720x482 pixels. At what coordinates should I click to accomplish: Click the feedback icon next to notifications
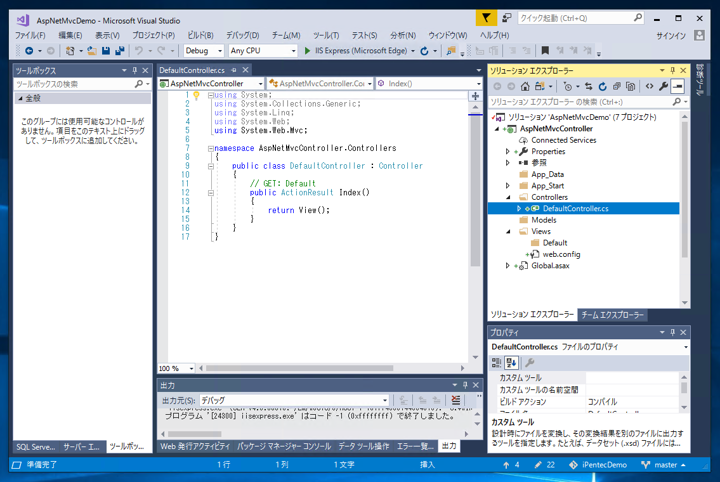click(506, 18)
